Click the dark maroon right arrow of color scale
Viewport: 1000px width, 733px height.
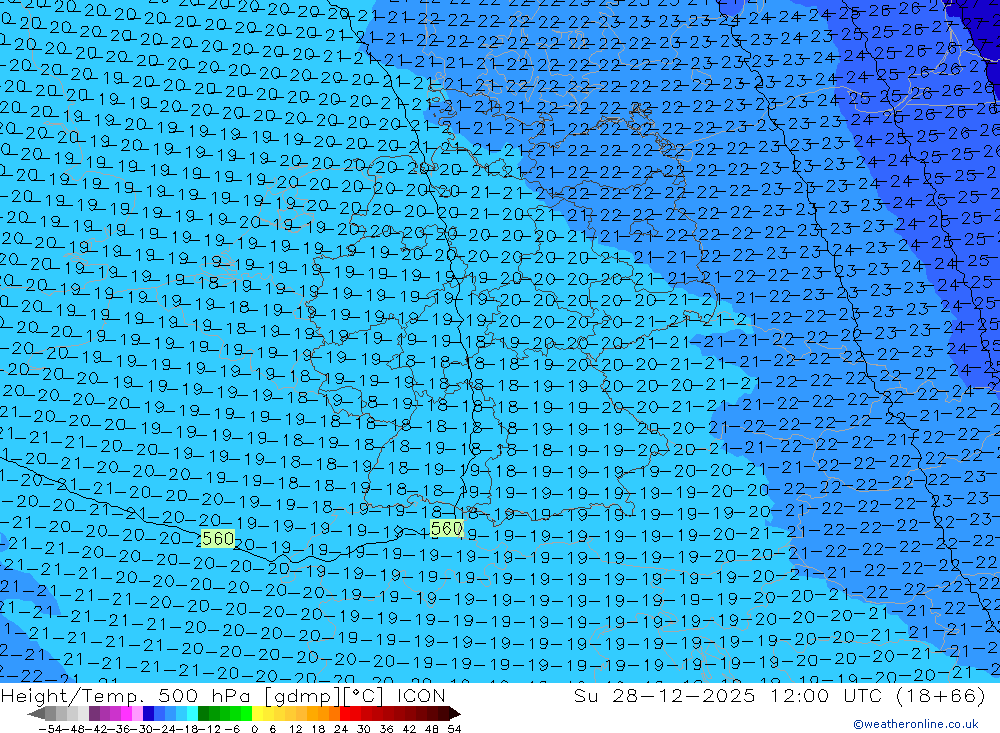(x=455, y=713)
